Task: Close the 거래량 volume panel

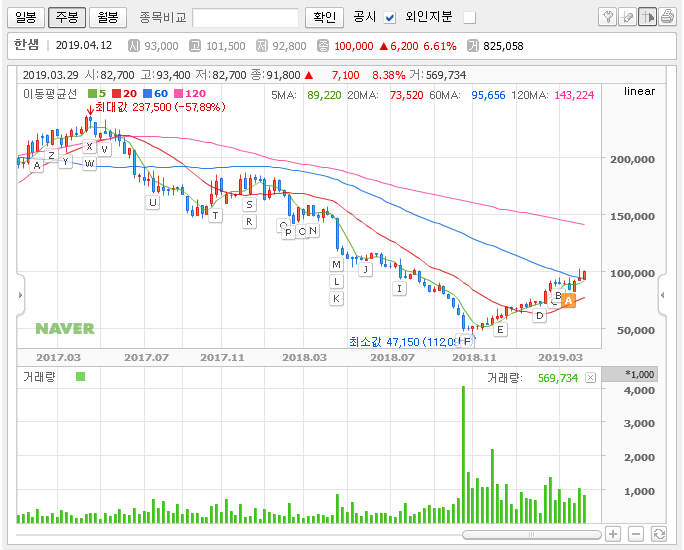Action: tap(590, 378)
